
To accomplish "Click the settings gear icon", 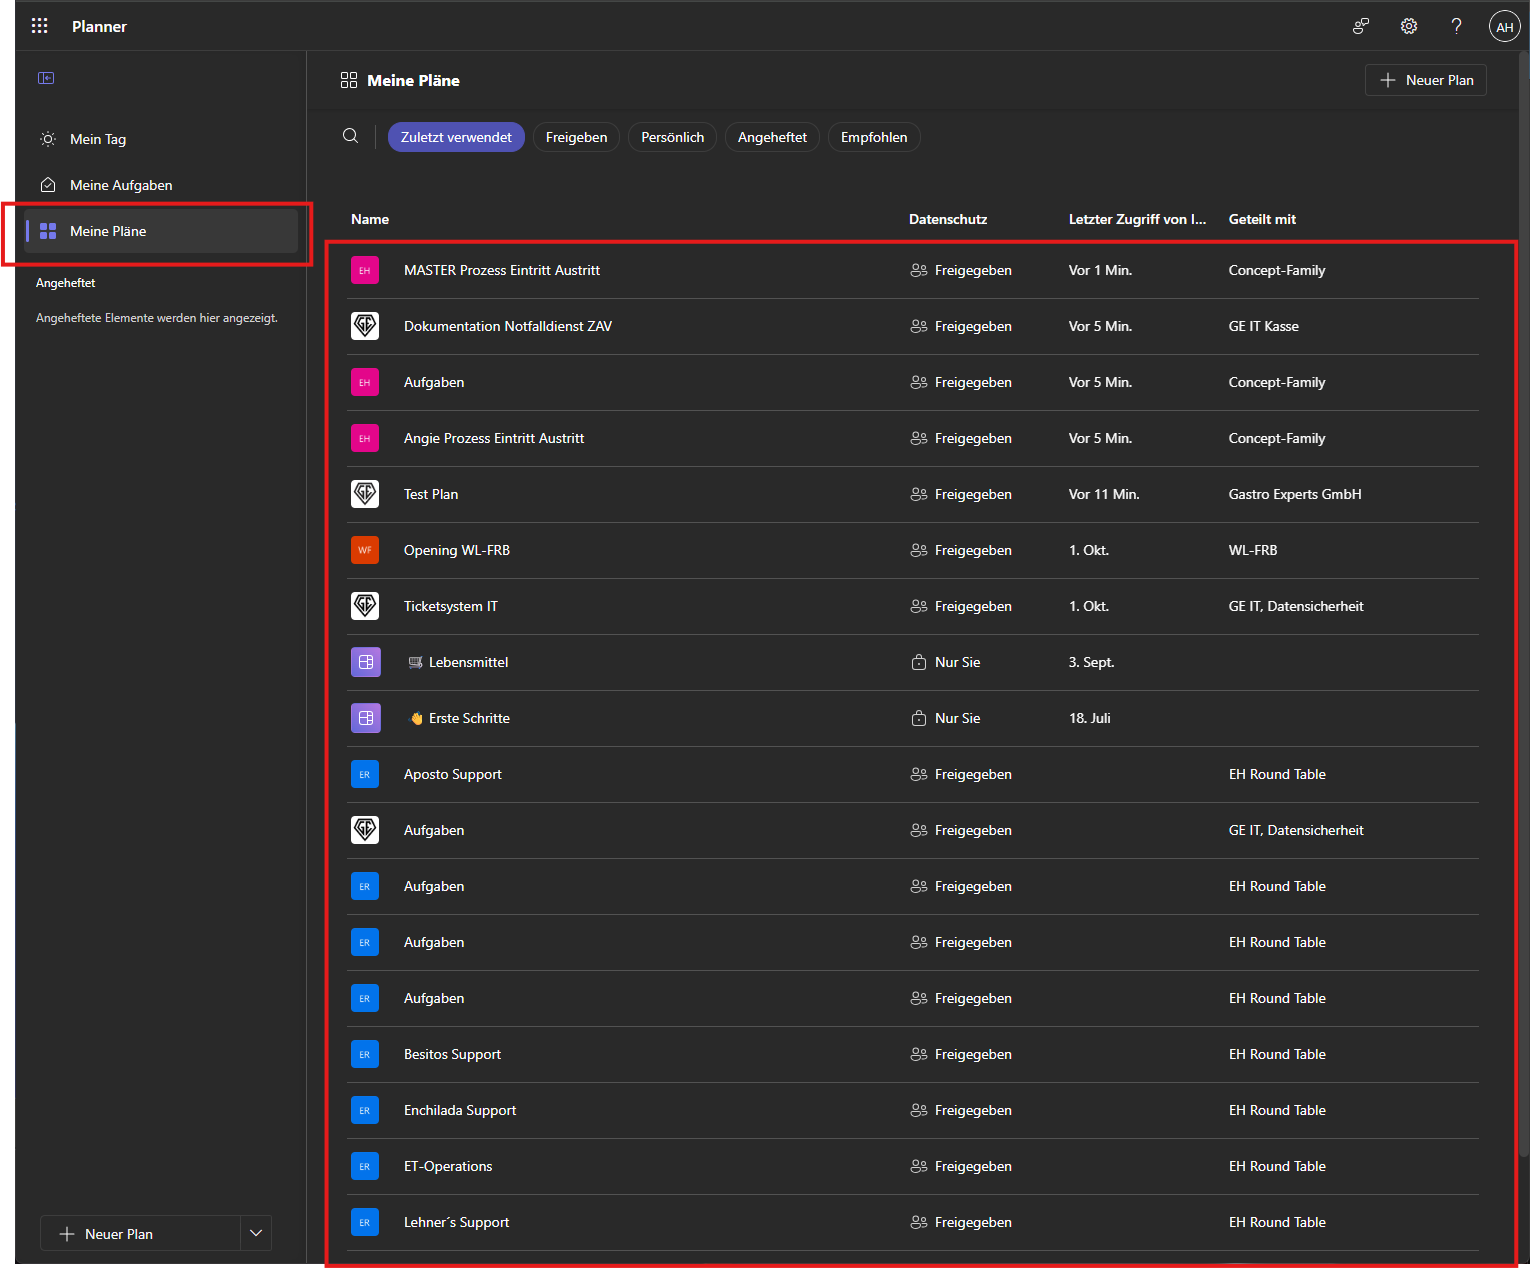I will click(x=1408, y=26).
